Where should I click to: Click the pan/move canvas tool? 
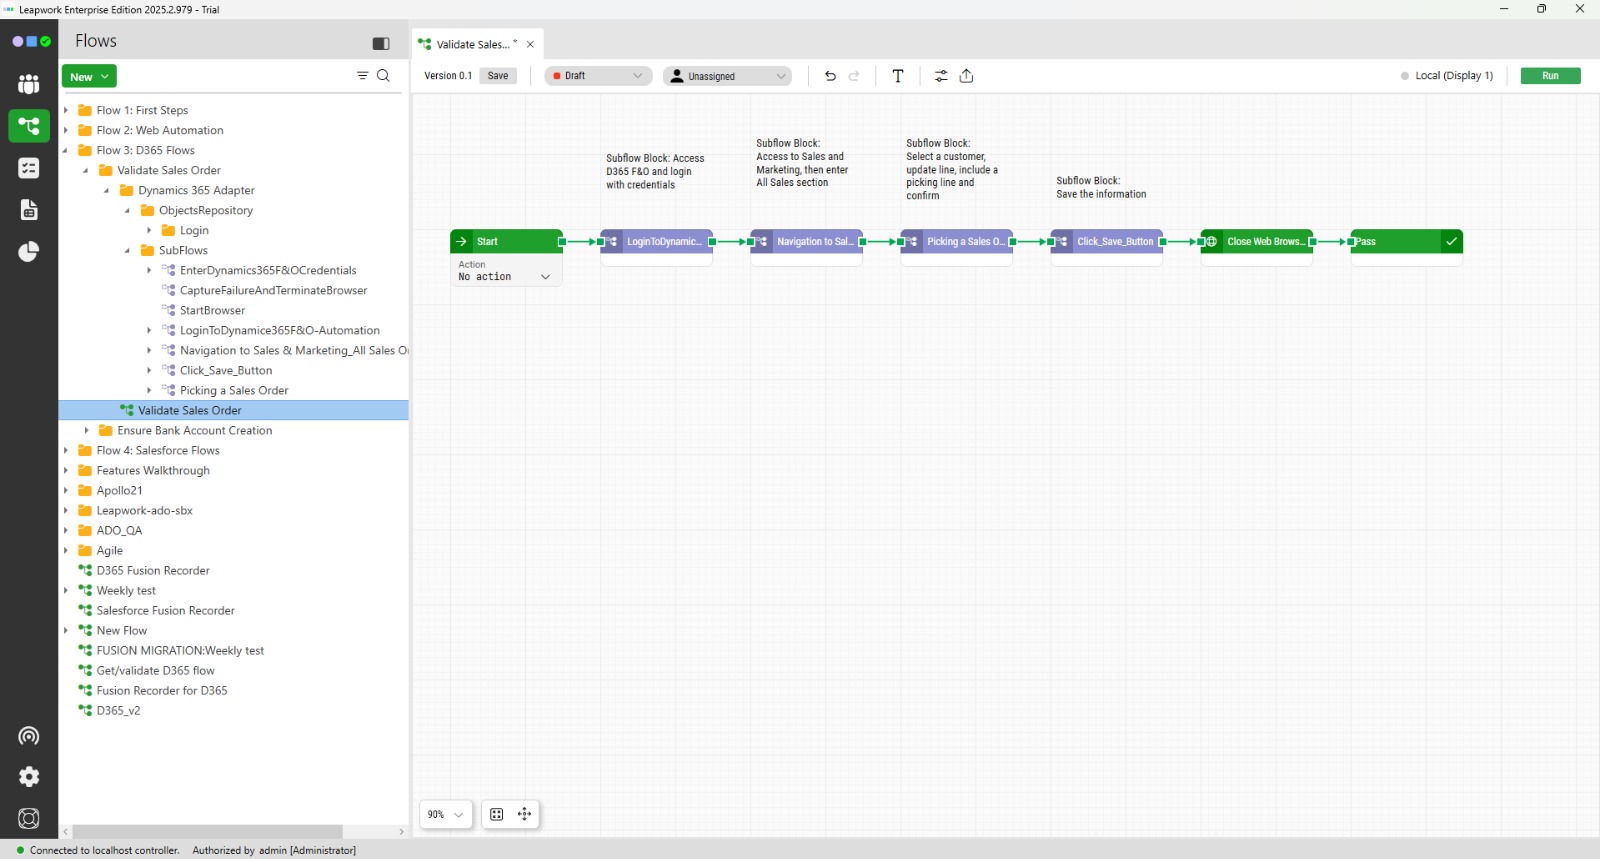524,814
